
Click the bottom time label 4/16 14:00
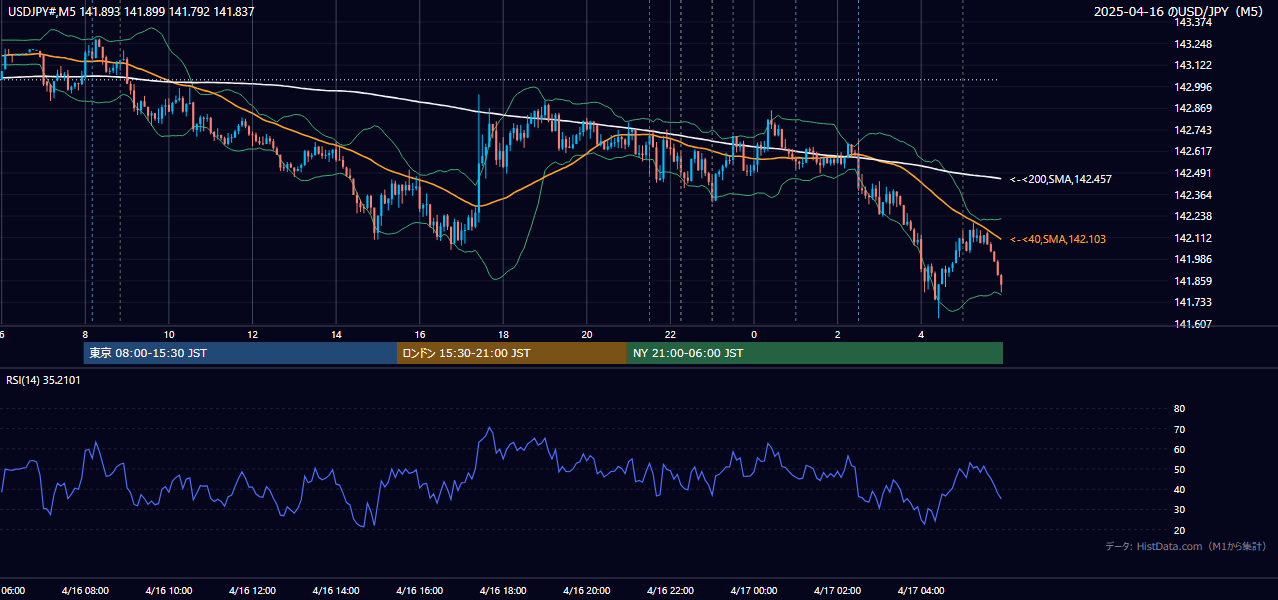(335, 591)
